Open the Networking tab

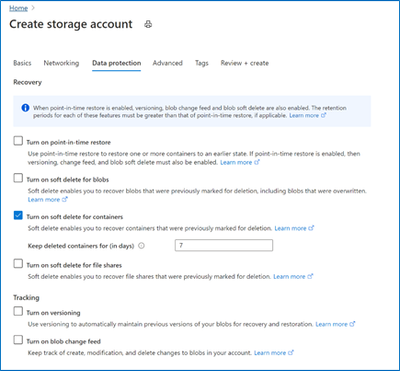tap(61, 63)
